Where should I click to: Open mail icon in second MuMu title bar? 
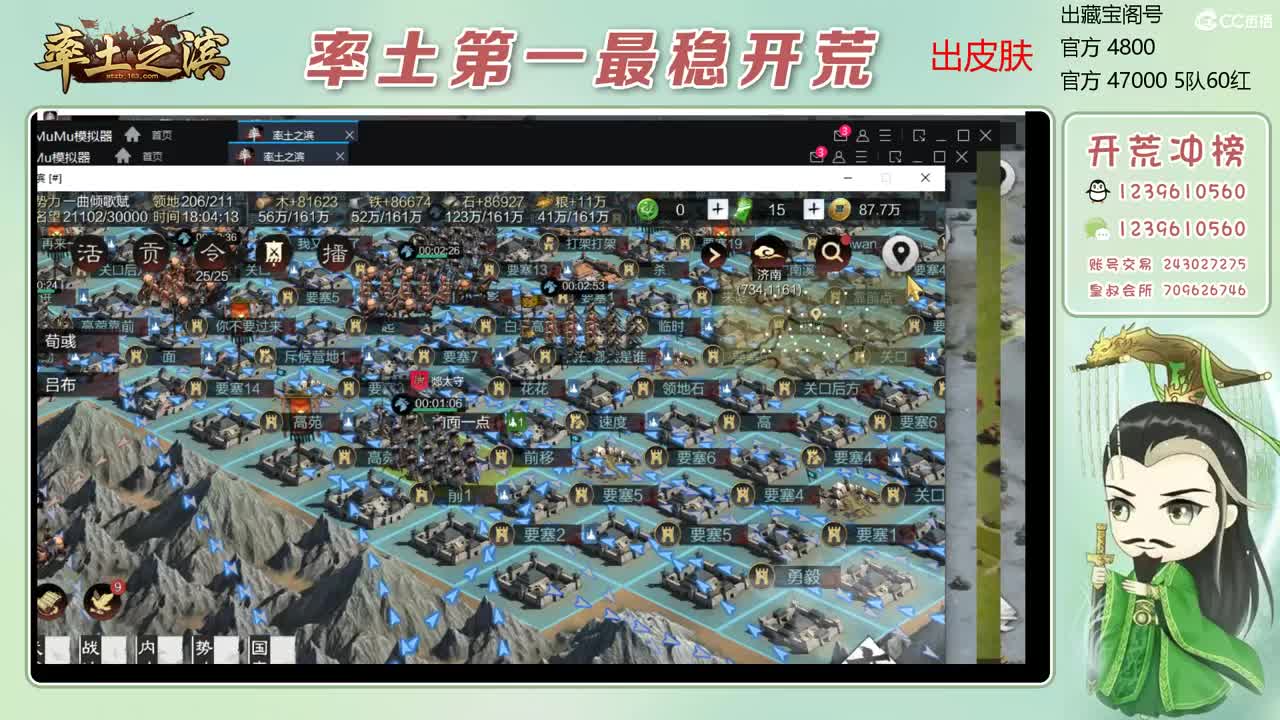[818, 157]
